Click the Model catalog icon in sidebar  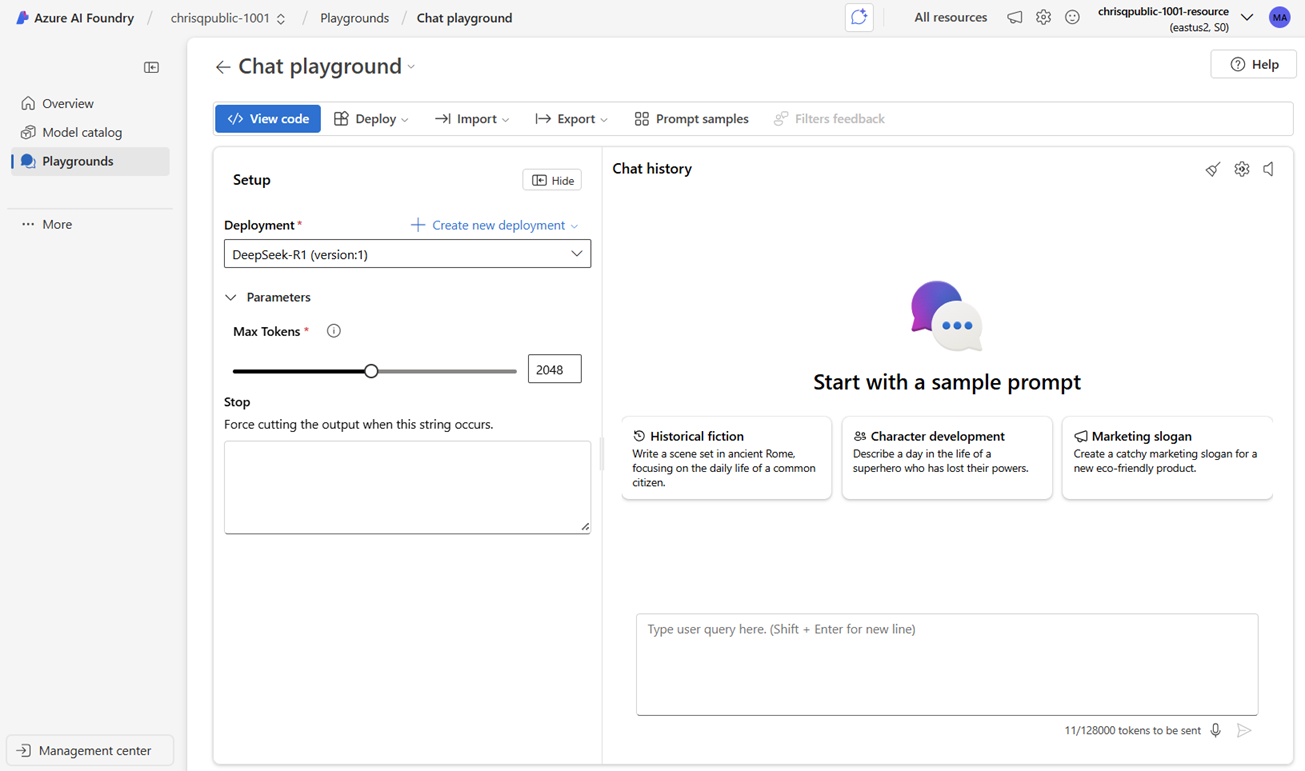(28, 132)
